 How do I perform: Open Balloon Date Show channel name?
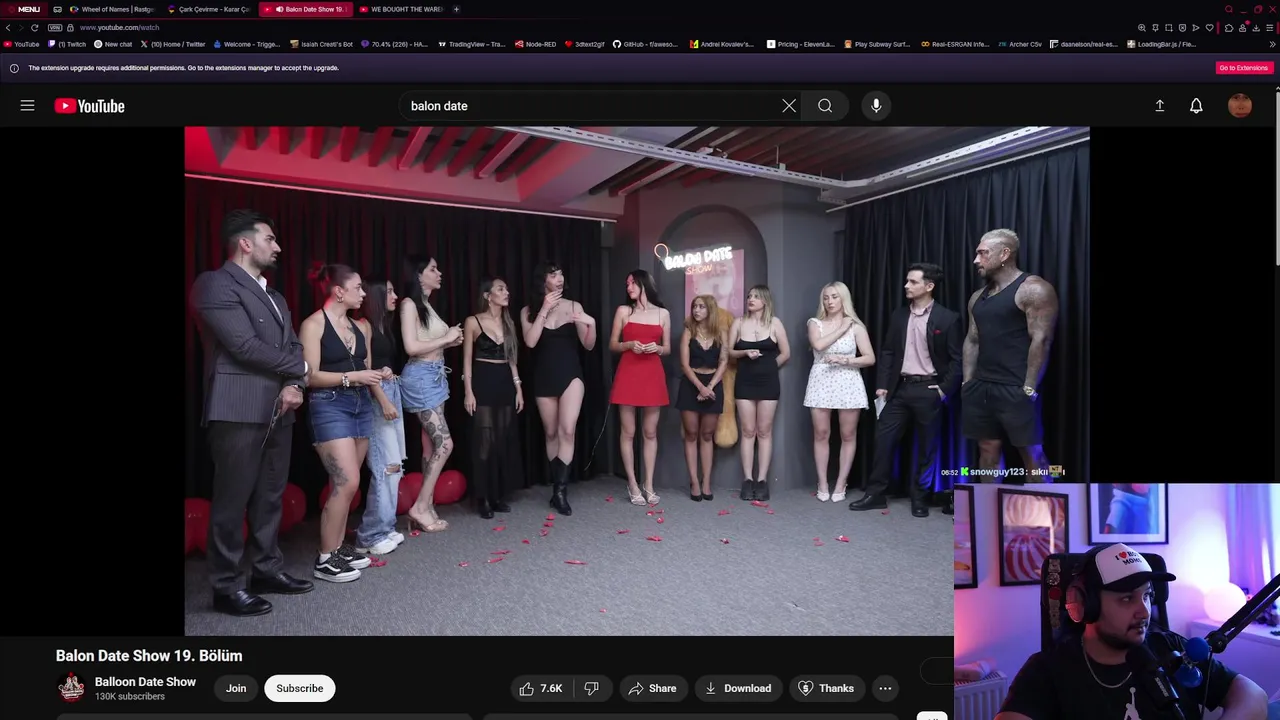145,682
